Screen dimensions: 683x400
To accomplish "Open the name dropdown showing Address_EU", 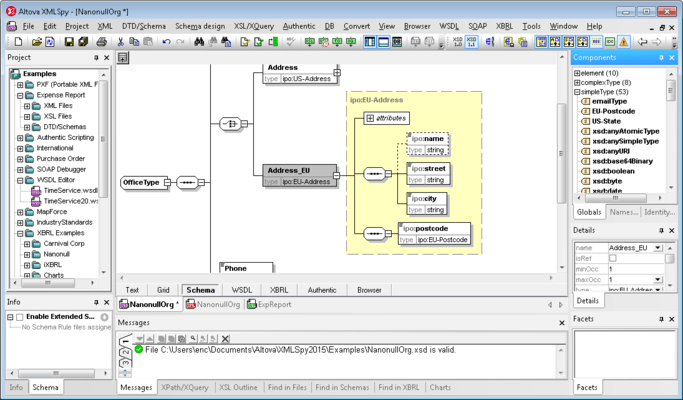I will tap(657, 247).
